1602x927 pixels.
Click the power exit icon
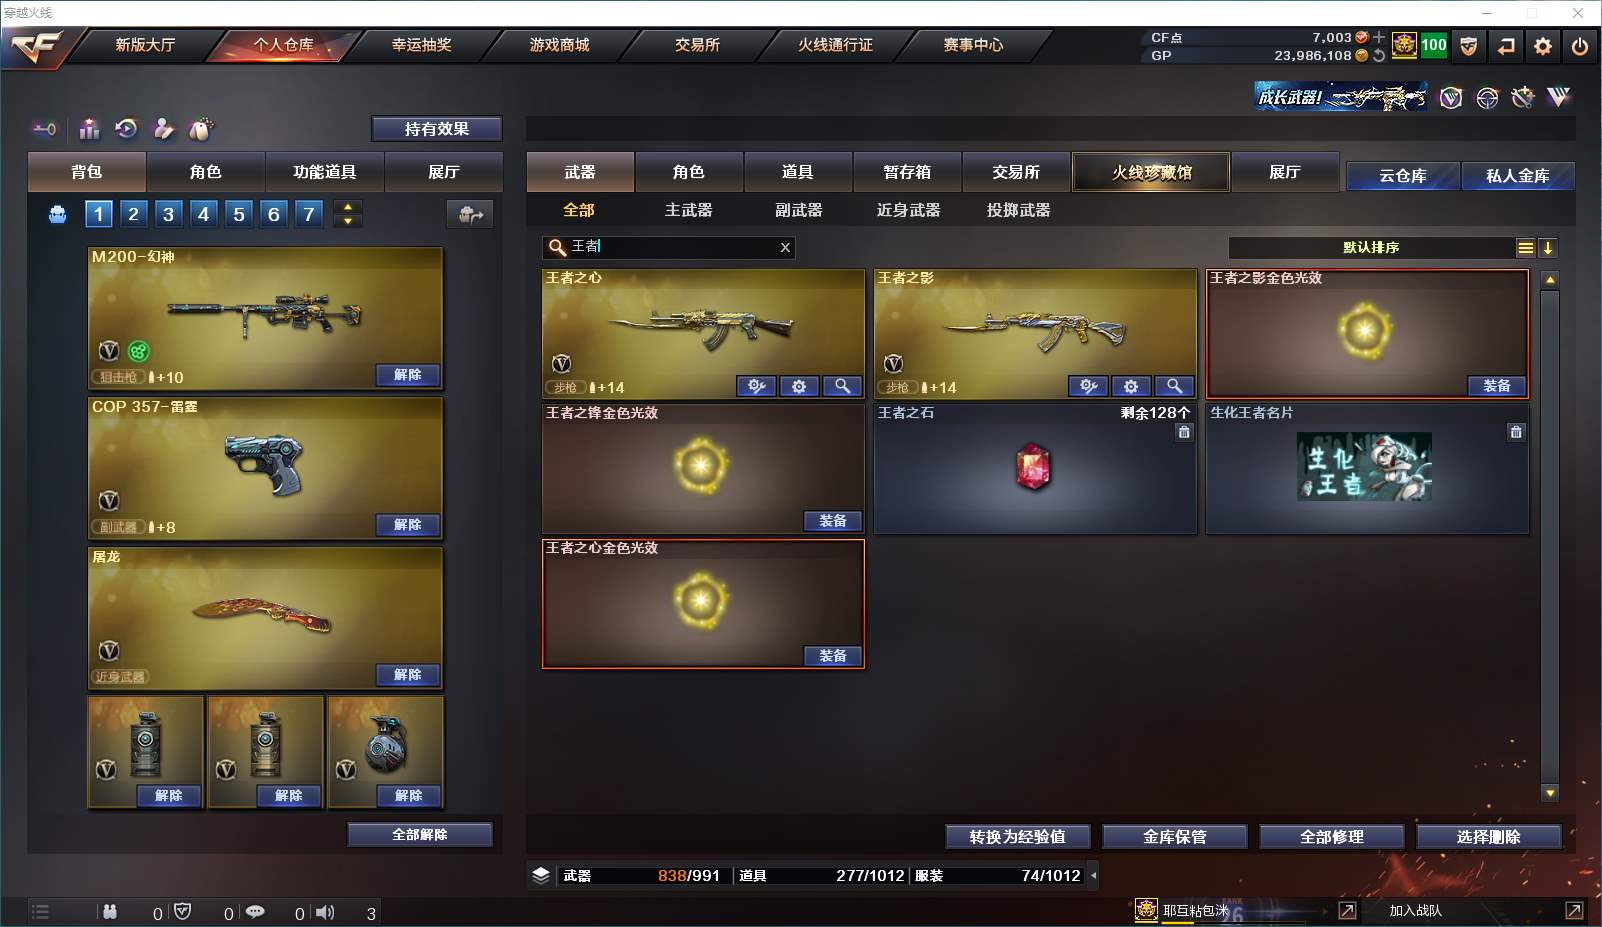click(x=1580, y=46)
